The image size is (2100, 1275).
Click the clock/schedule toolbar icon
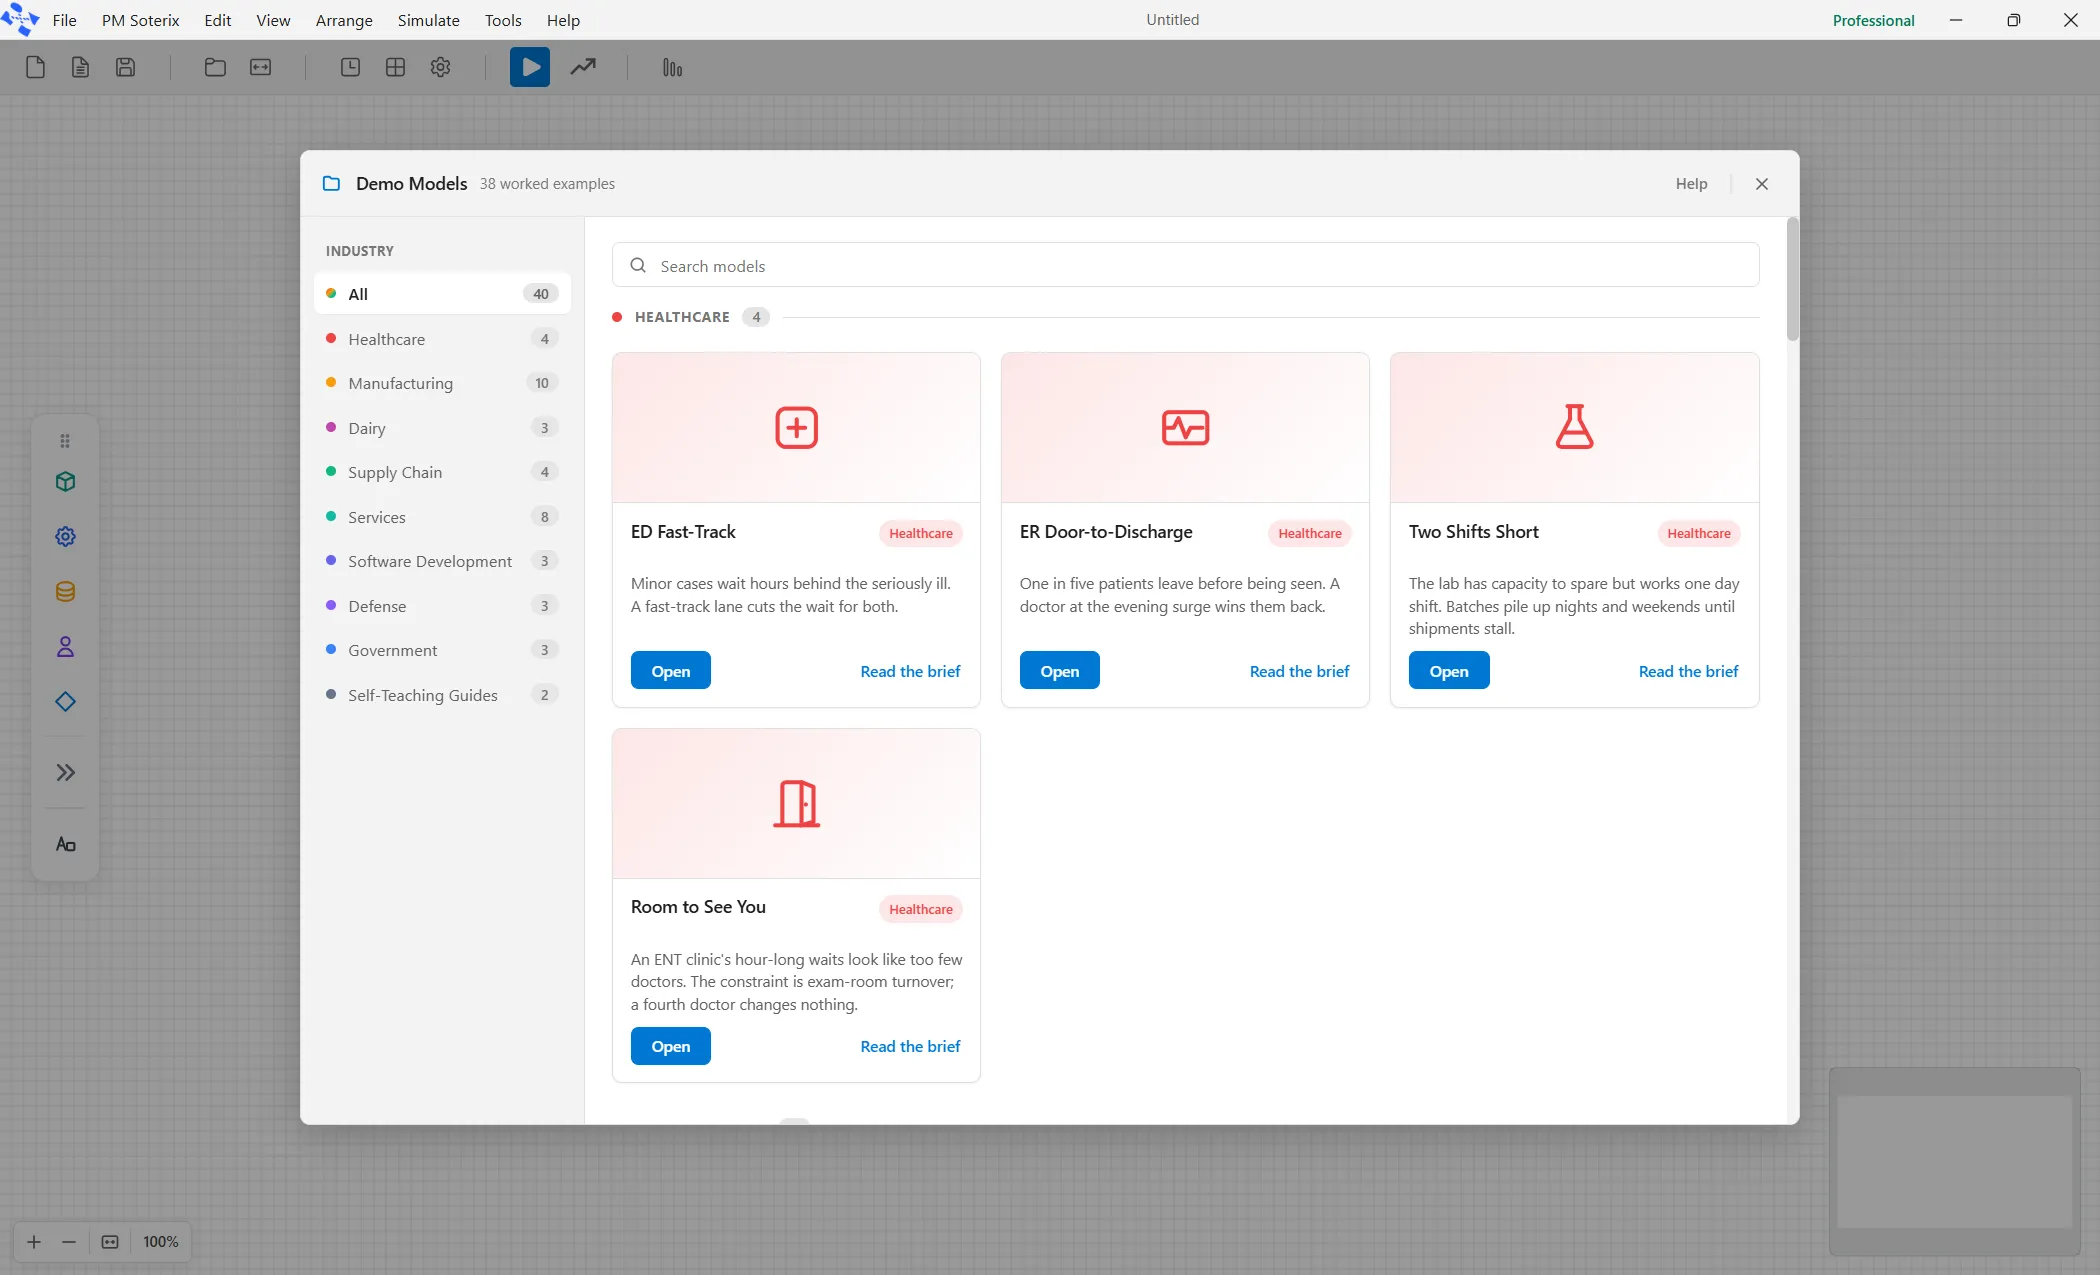350,67
